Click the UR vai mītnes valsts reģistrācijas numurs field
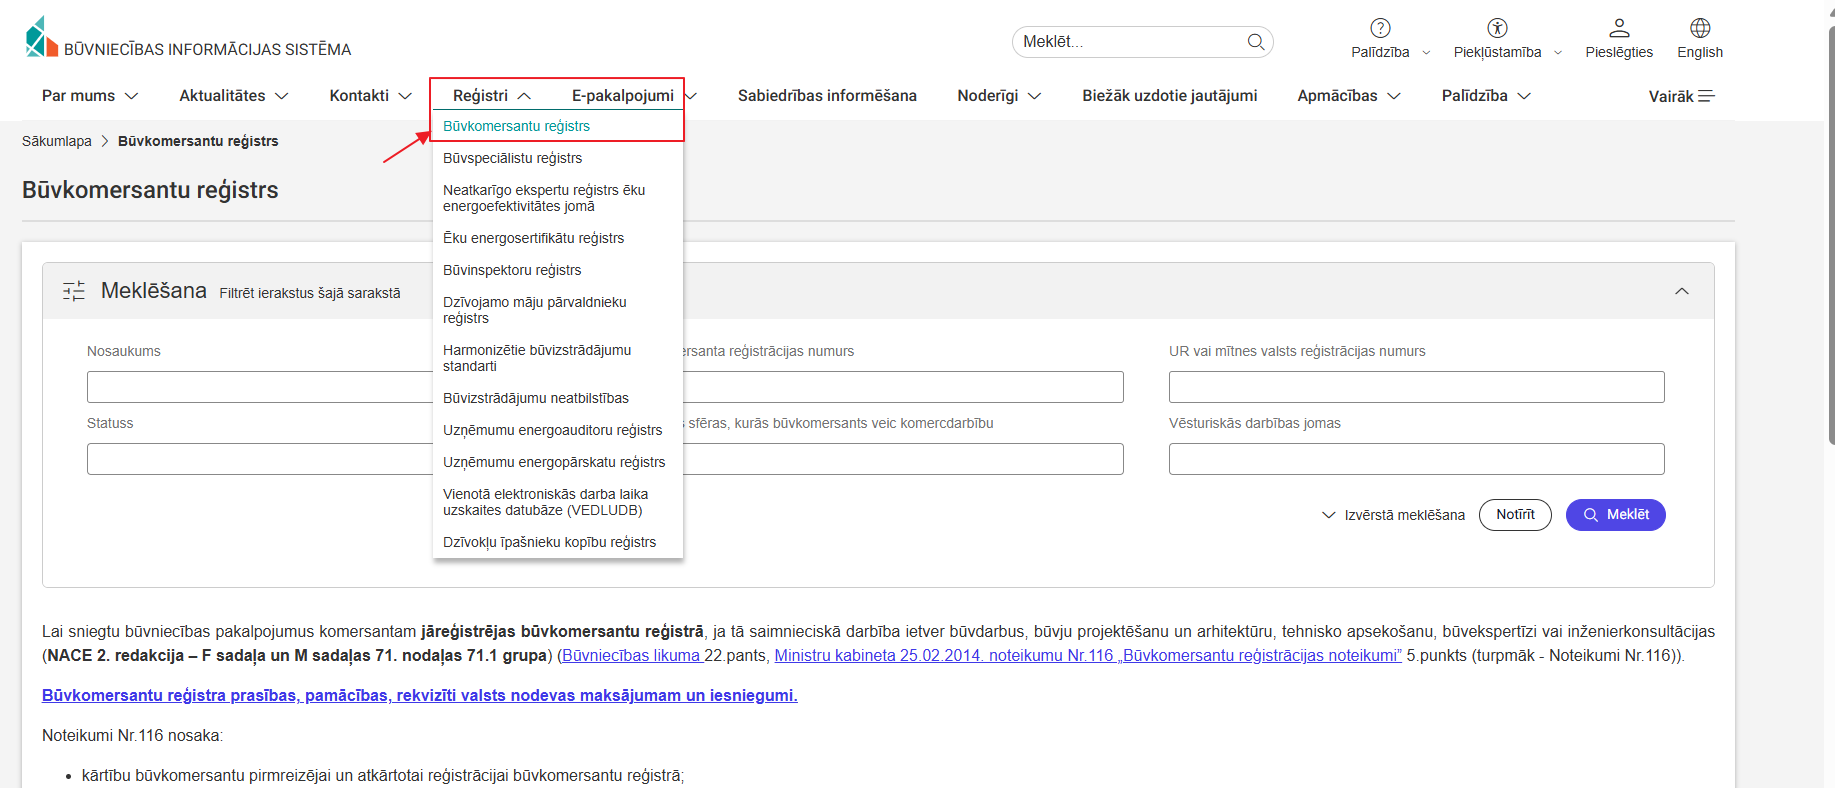The image size is (1835, 788). point(1416,387)
